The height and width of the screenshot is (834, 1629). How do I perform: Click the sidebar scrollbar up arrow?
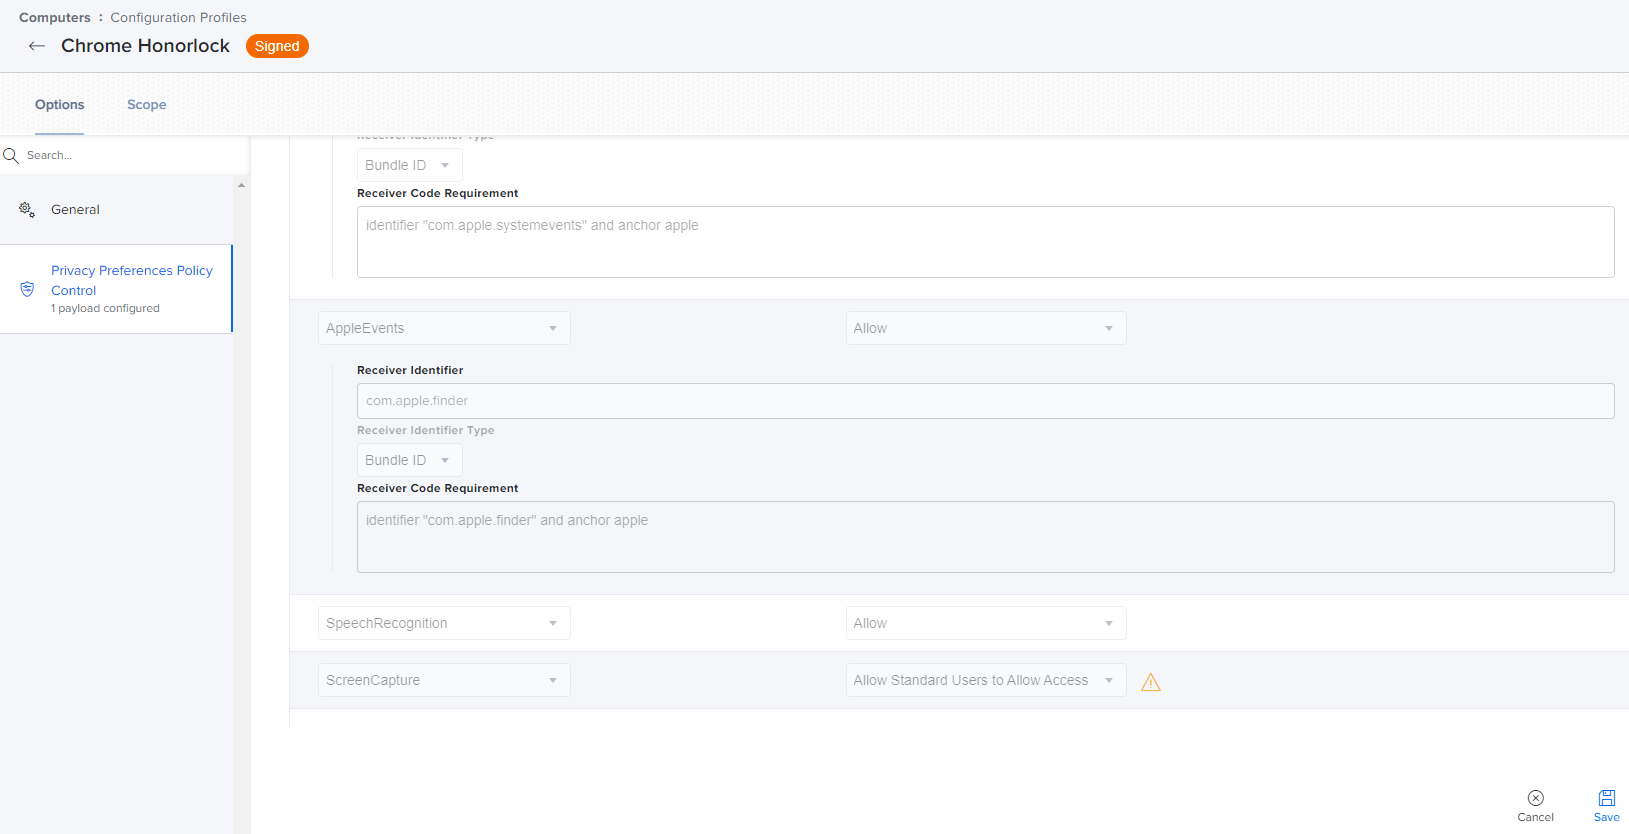tap(241, 185)
